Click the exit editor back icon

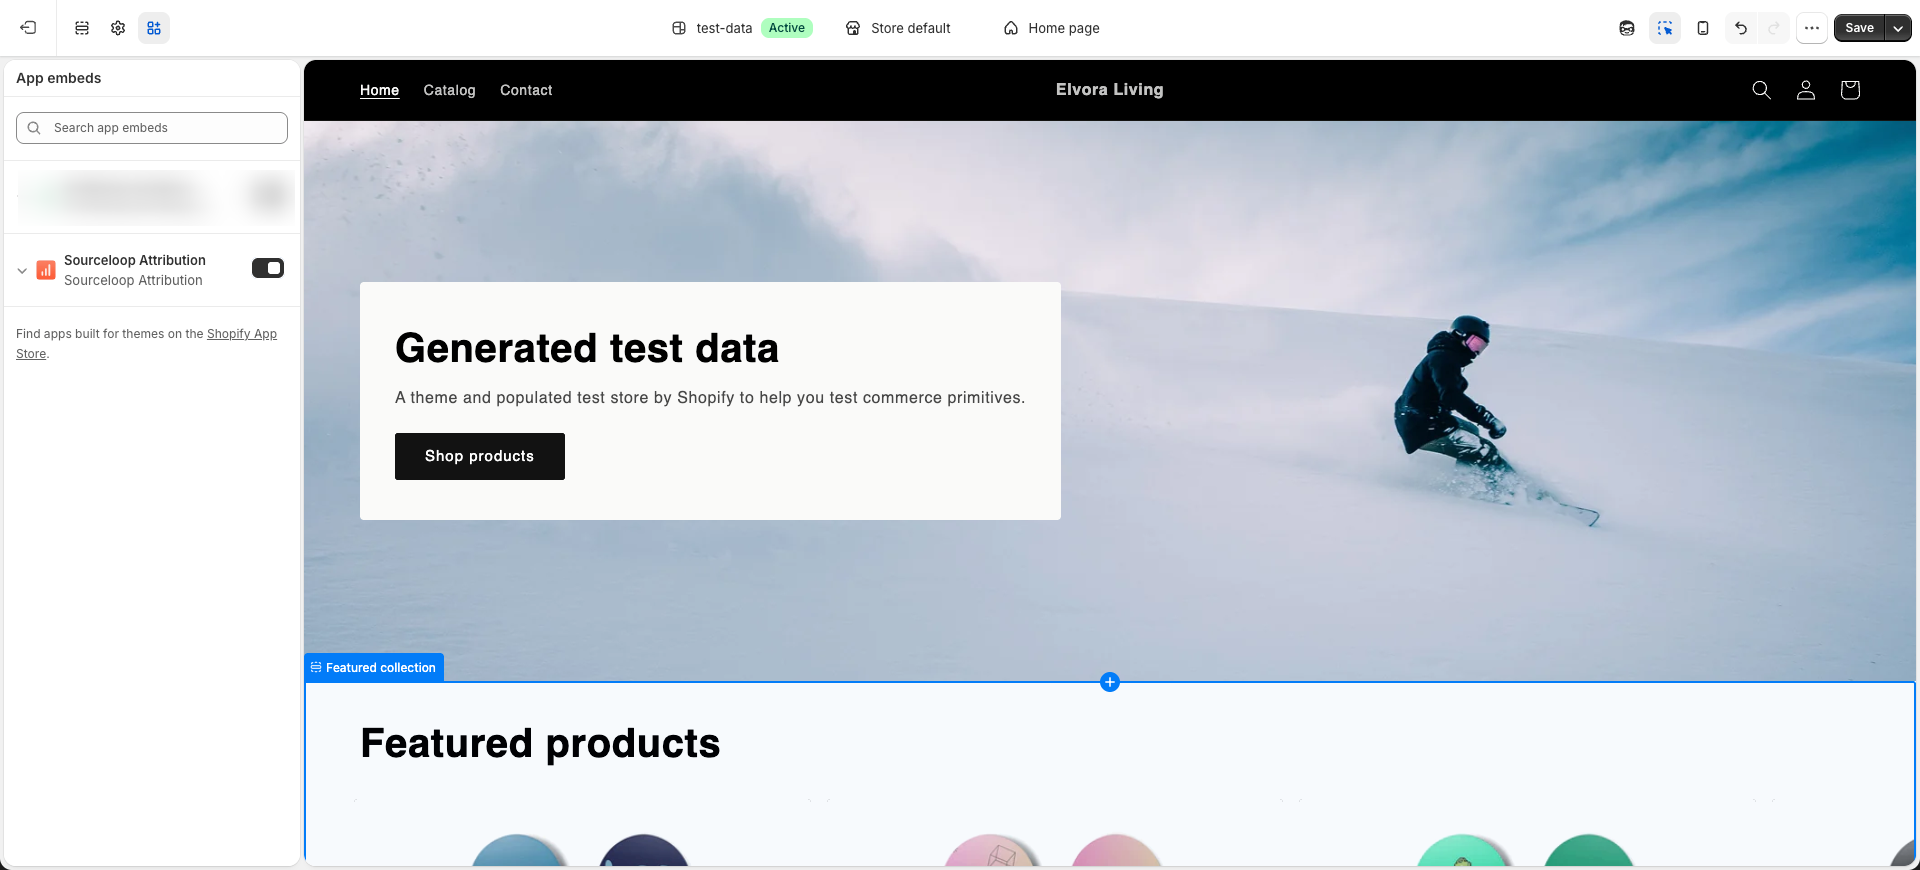click(x=28, y=28)
